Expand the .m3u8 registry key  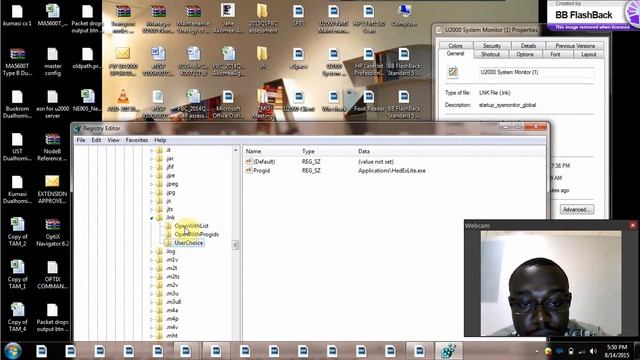pyautogui.click(x=152, y=302)
